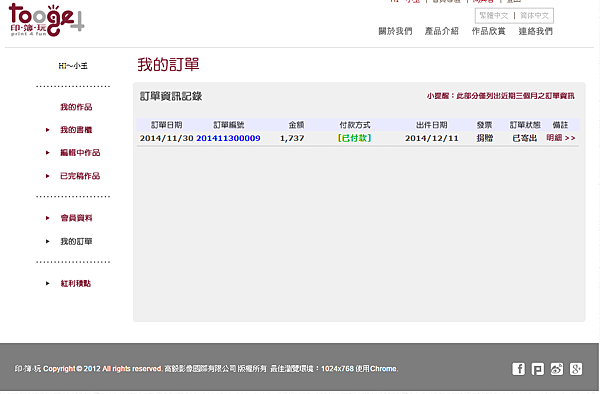Screen dimensions: 600x394
Task: Switch language to 简体中文
Action: (x=534, y=16)
